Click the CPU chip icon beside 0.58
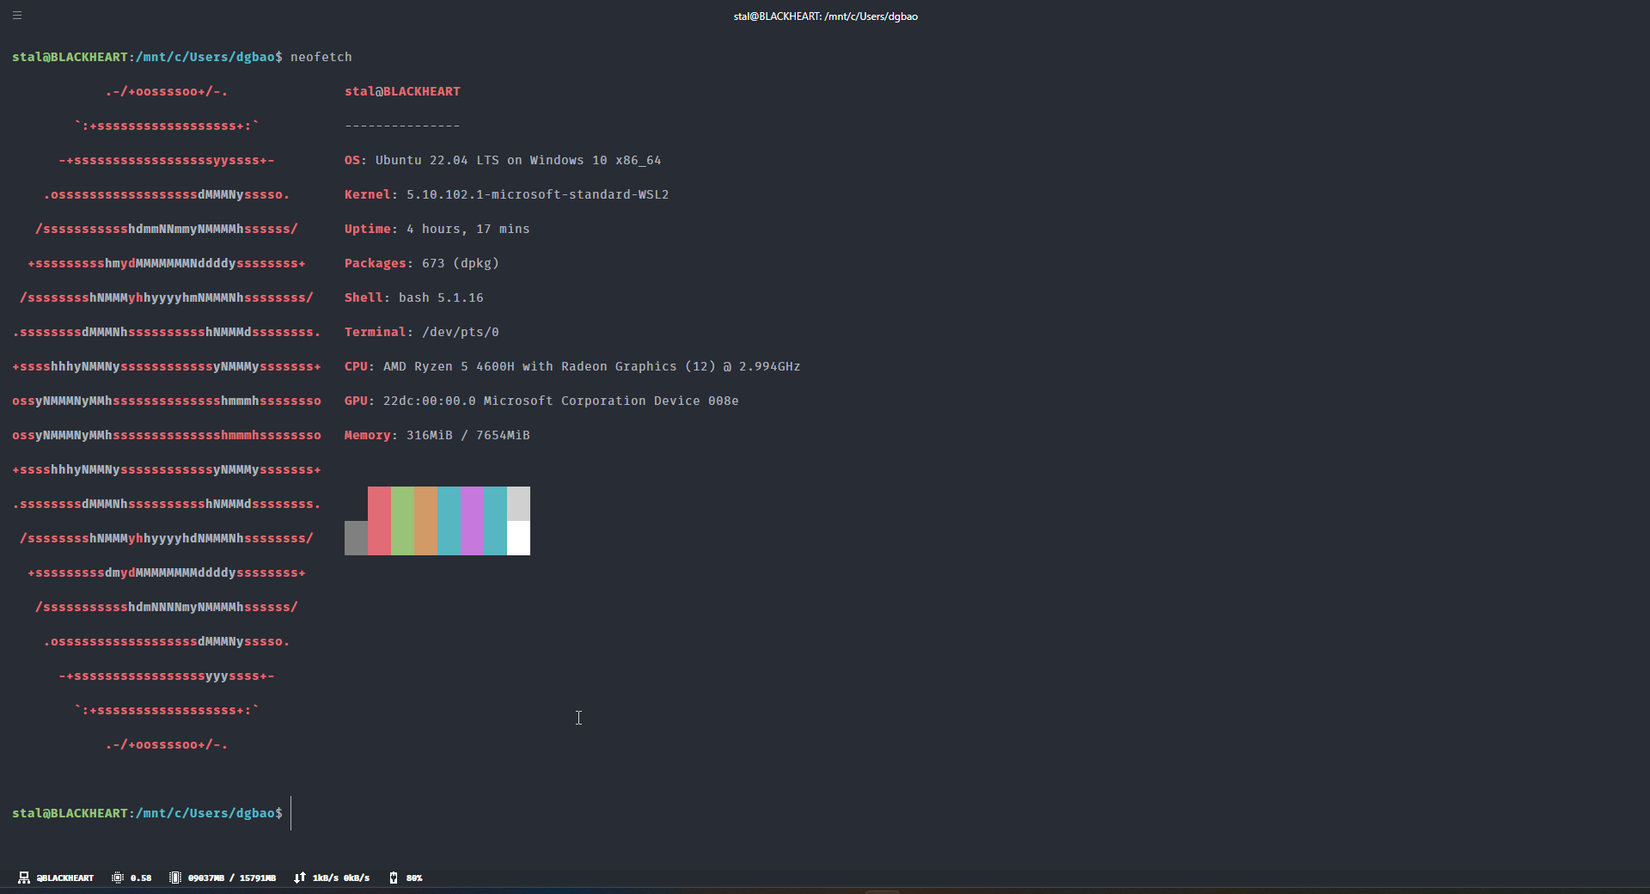 (x=117, y=878)
